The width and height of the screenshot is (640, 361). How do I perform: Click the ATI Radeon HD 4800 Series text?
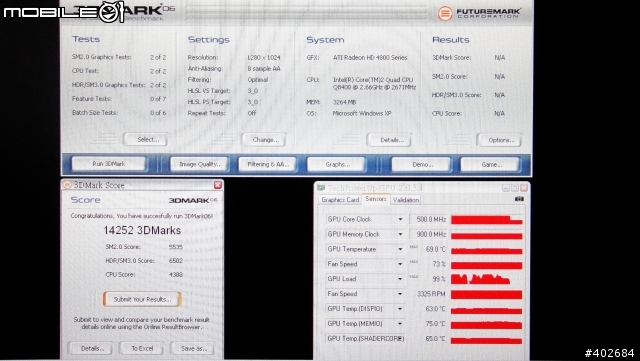370,58
